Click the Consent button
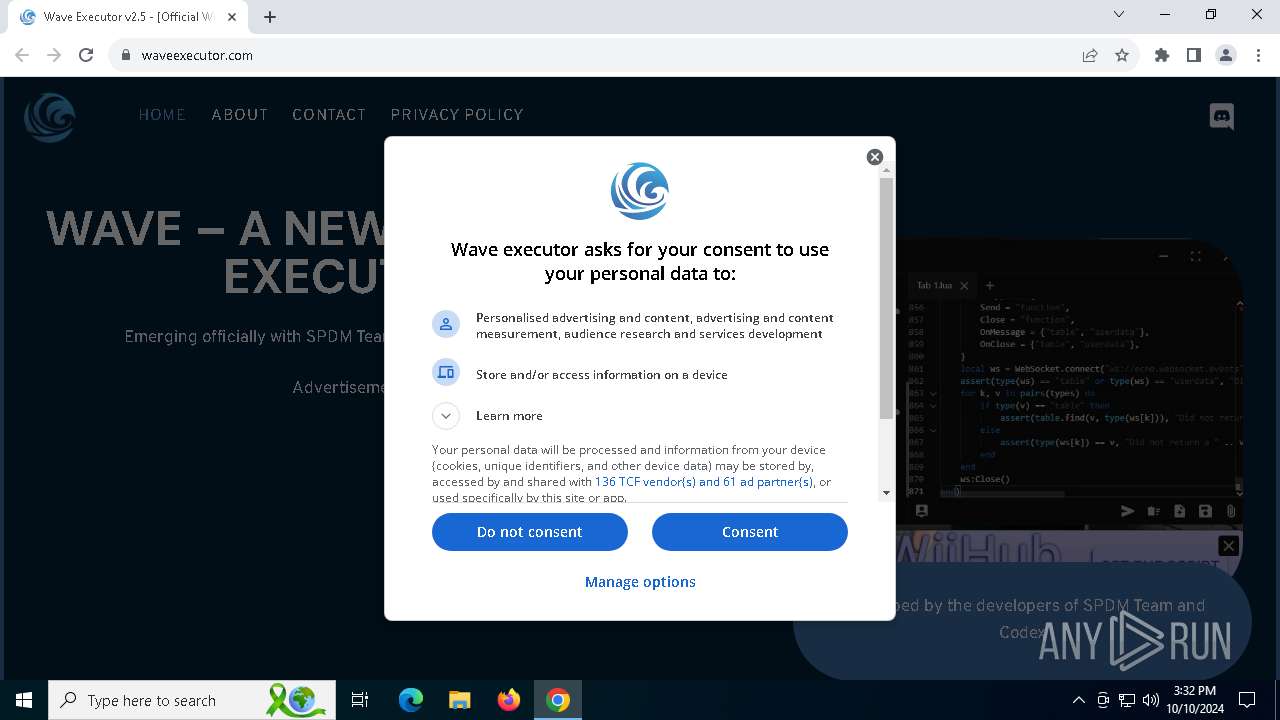1280x720 pixels. pyautogui.click(x=750, y=532)
